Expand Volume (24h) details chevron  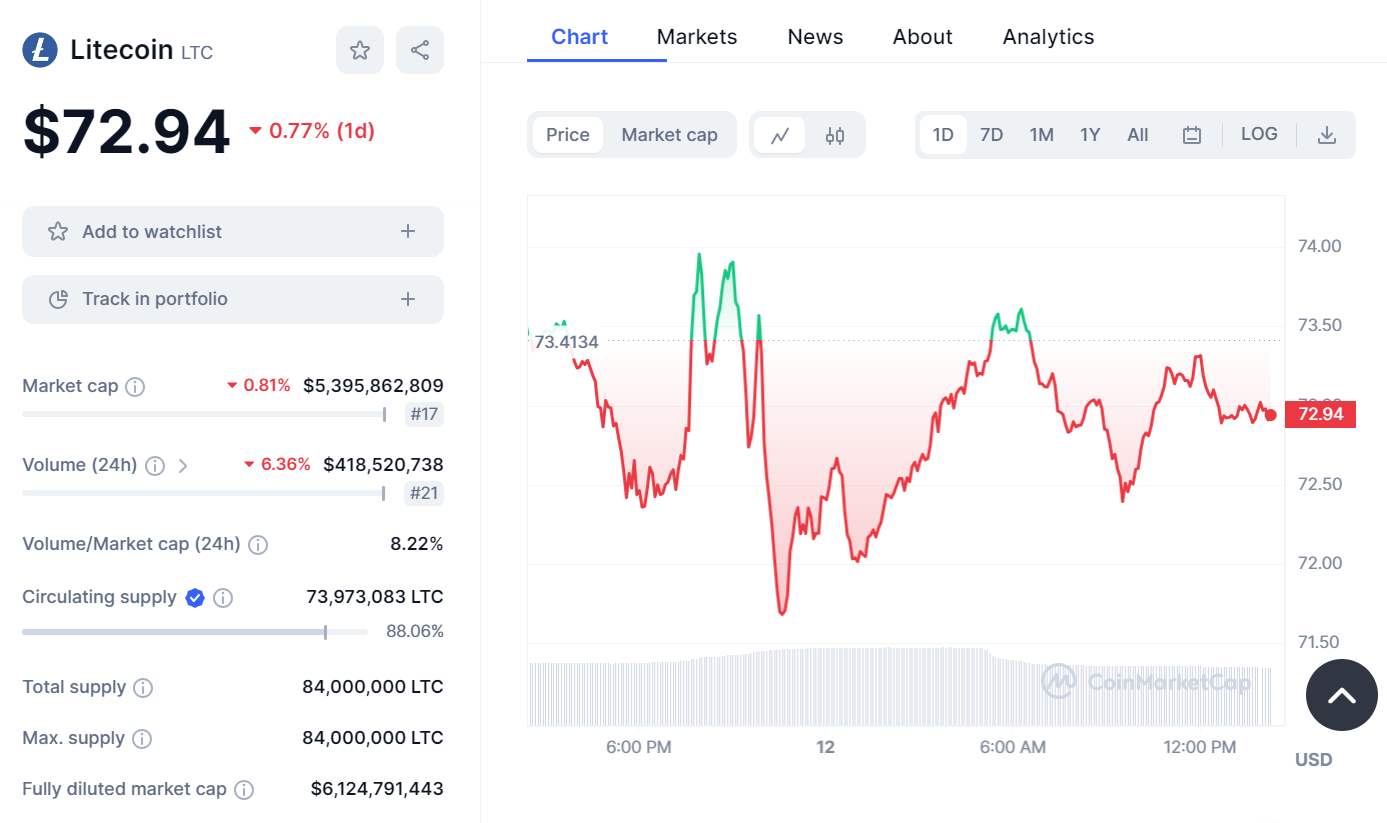click(183, 465)
